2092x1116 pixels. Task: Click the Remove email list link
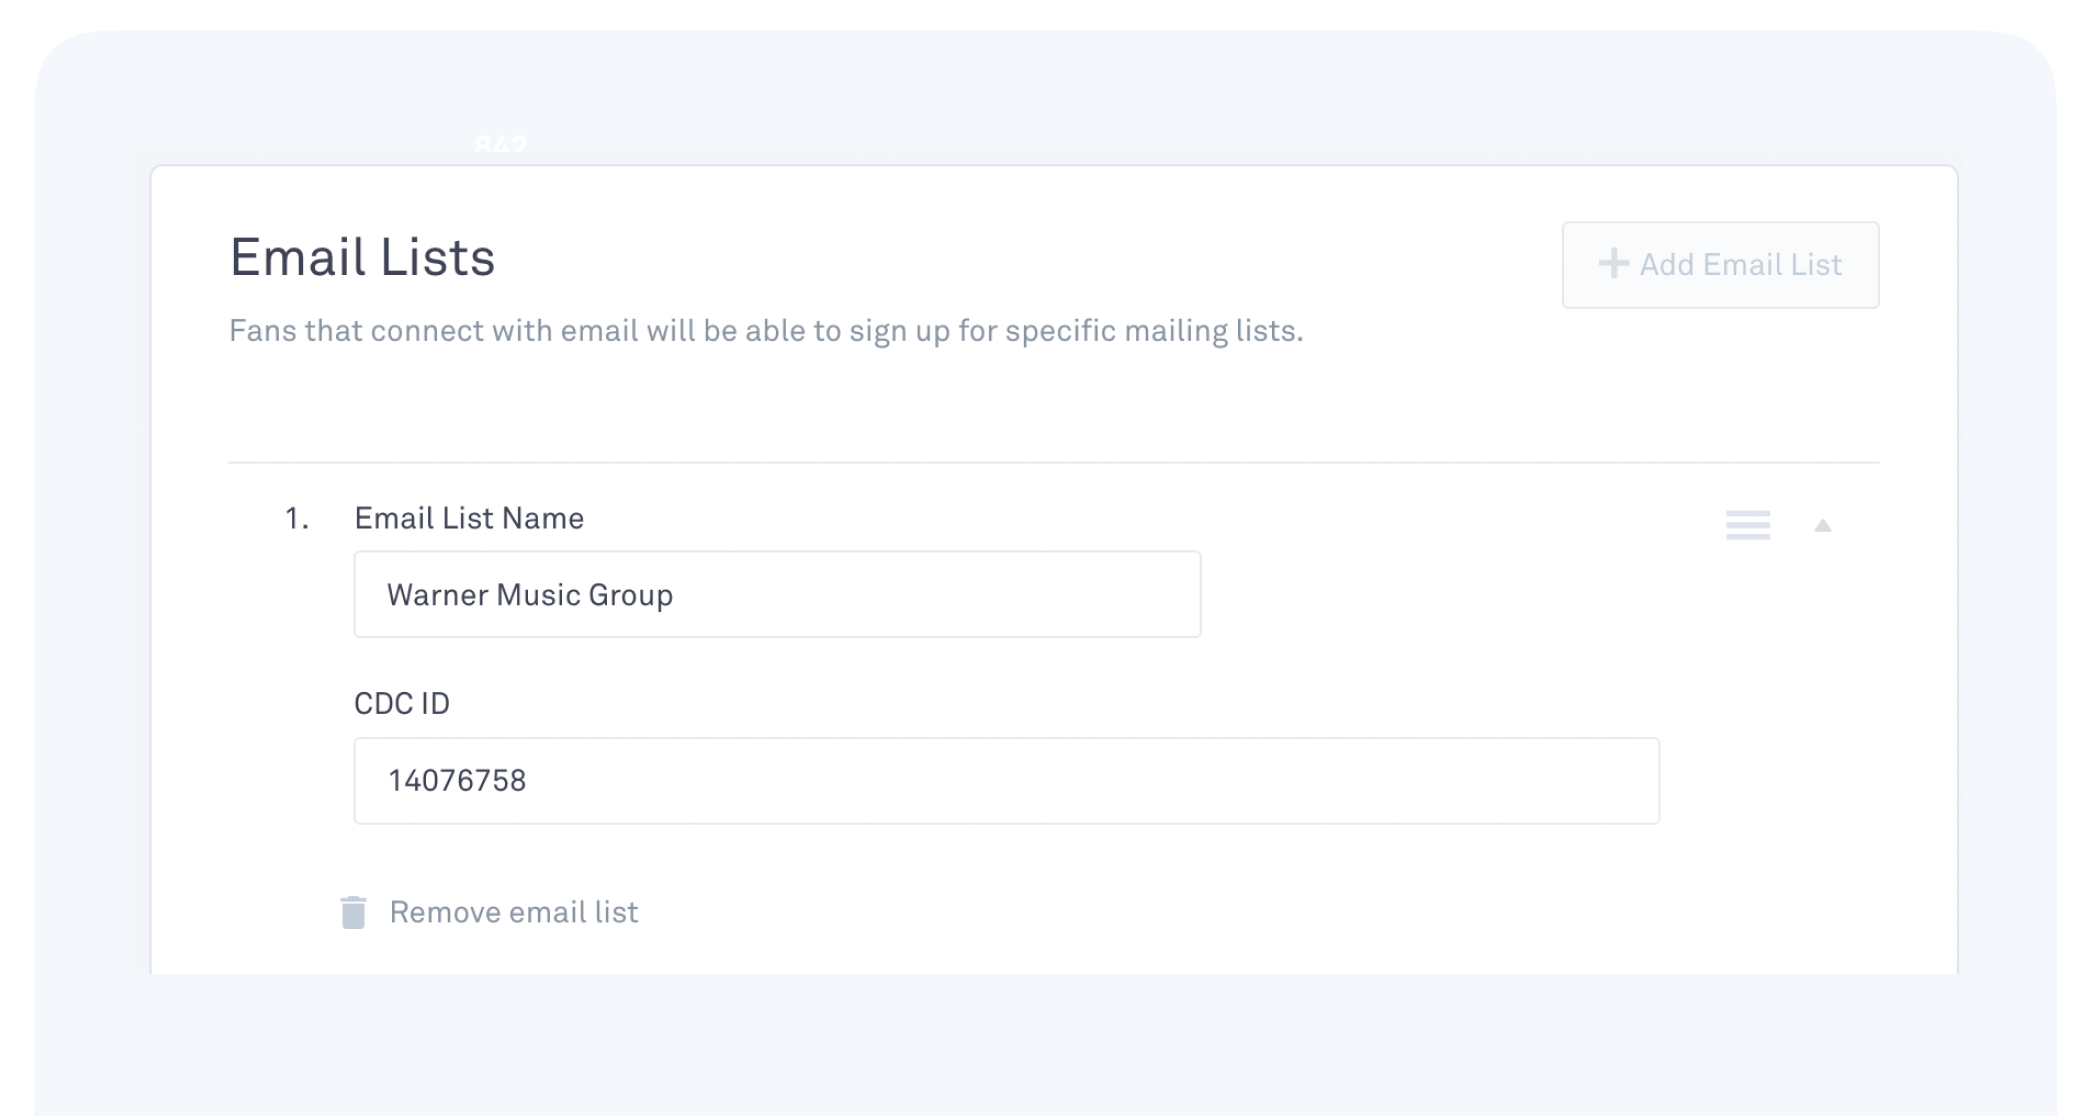pyautogui.click(x=513, y=912)
